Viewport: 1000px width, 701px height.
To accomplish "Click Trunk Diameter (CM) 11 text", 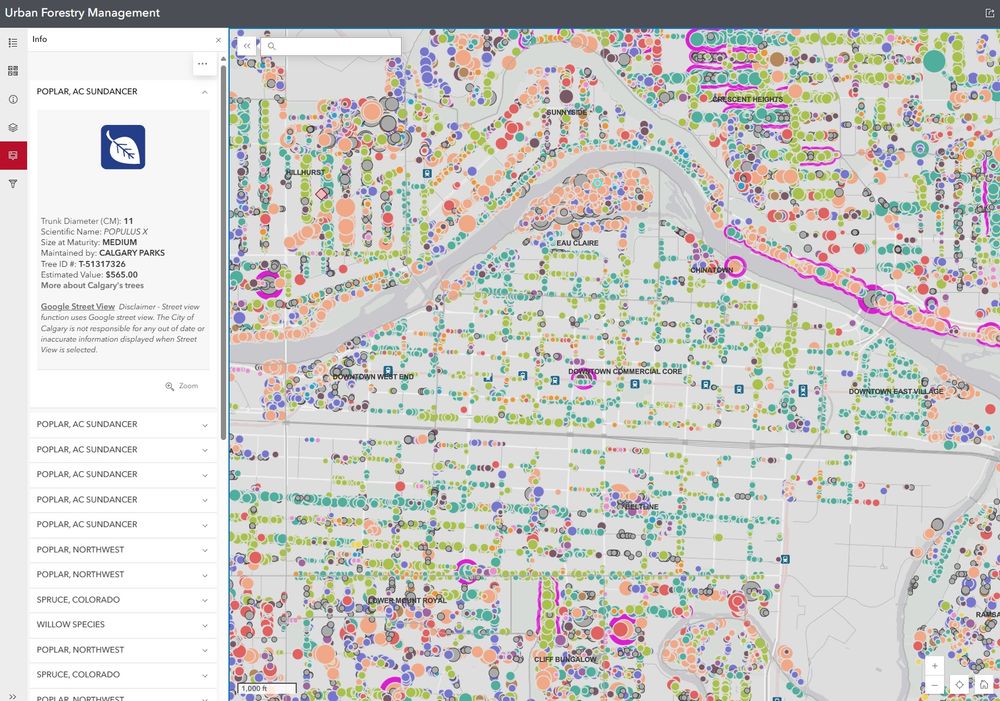I will 87,221.
